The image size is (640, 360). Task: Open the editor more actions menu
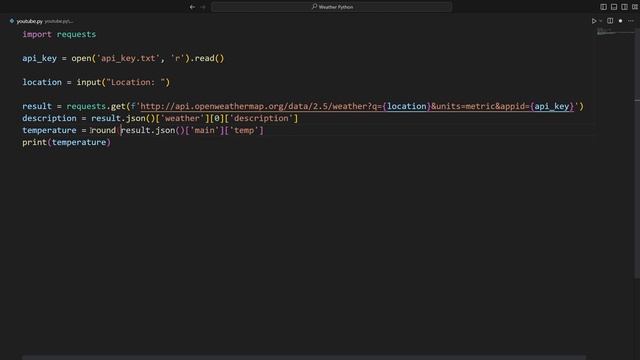[x=631, y=21]
